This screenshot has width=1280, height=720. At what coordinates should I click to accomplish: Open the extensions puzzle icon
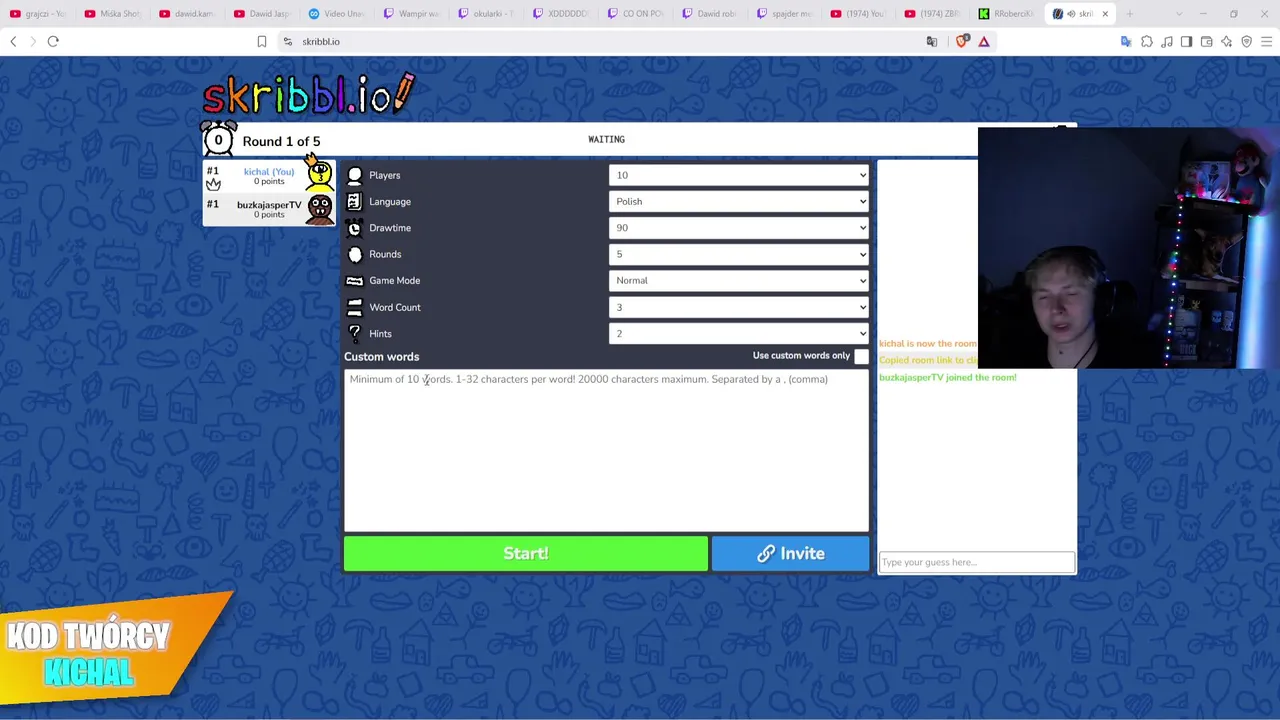(1147, 41)
